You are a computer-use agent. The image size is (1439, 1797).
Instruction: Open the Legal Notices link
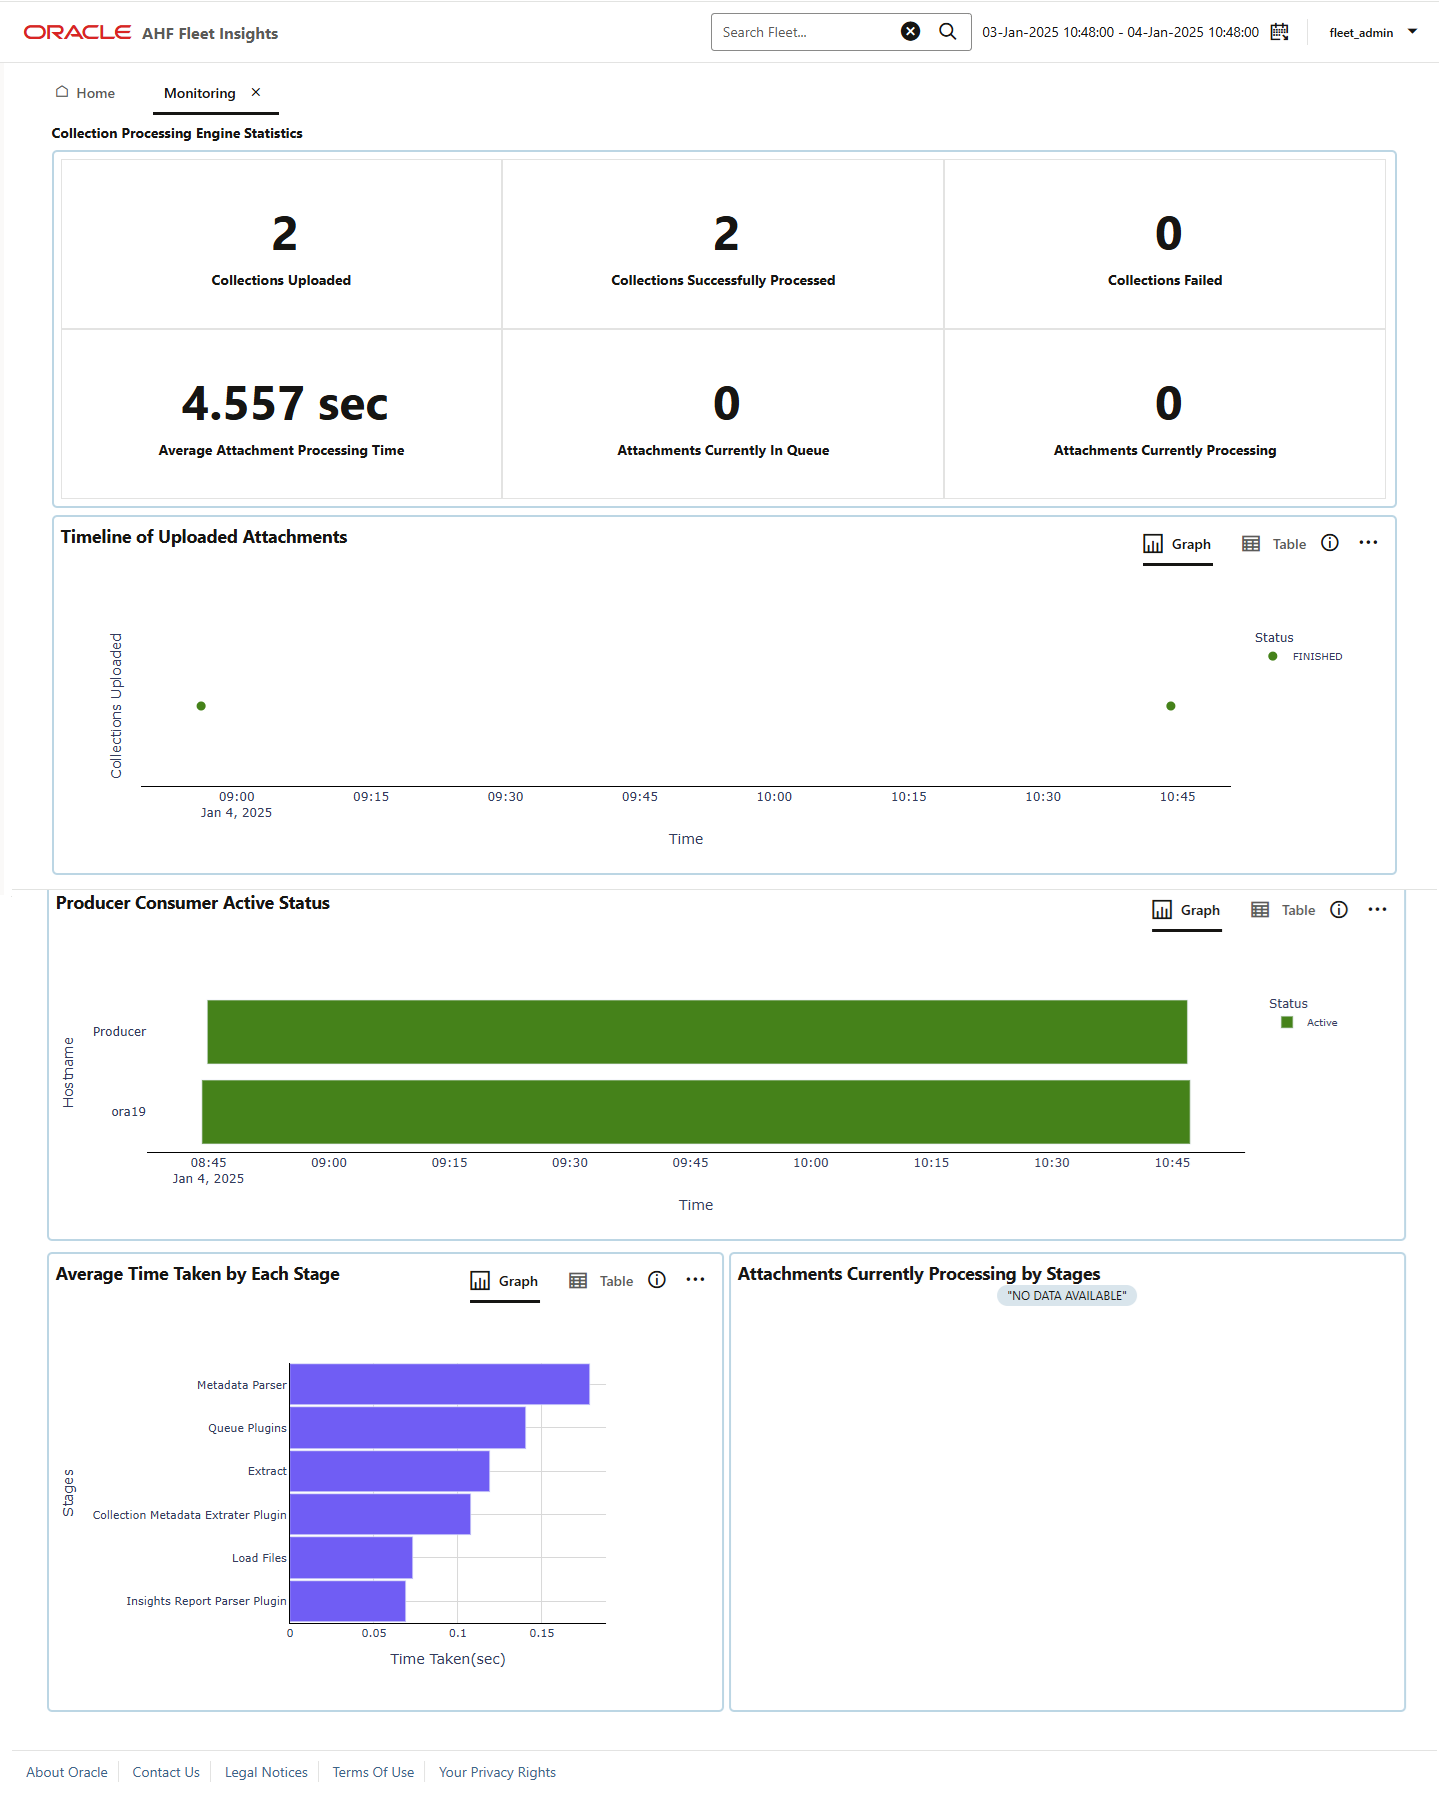pos(266,1772)
